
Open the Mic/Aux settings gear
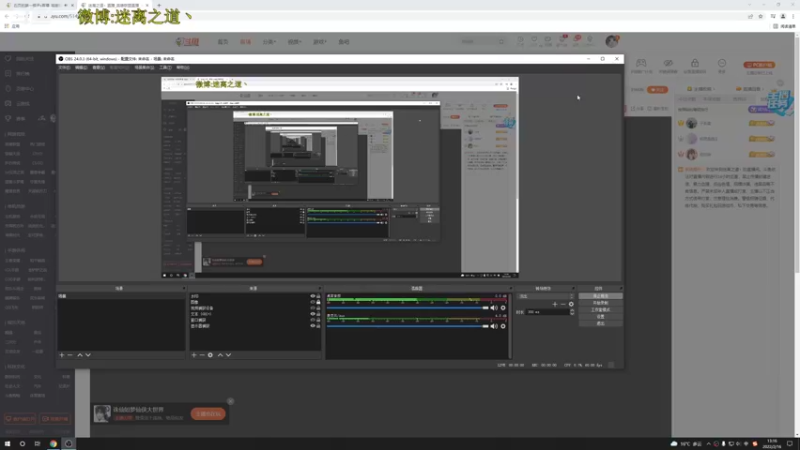(x=503, y=326)
